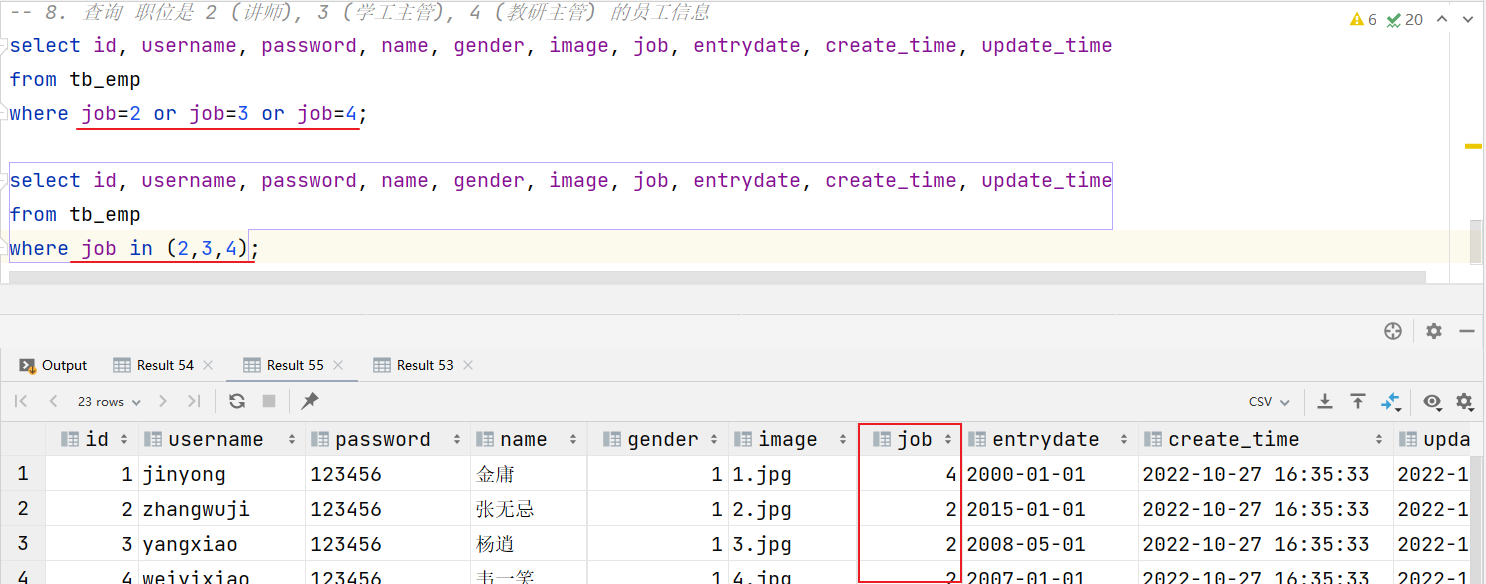Screen dimensions: 1486x584
Task: Reload the query result page
Action: (x=237, y=401)
